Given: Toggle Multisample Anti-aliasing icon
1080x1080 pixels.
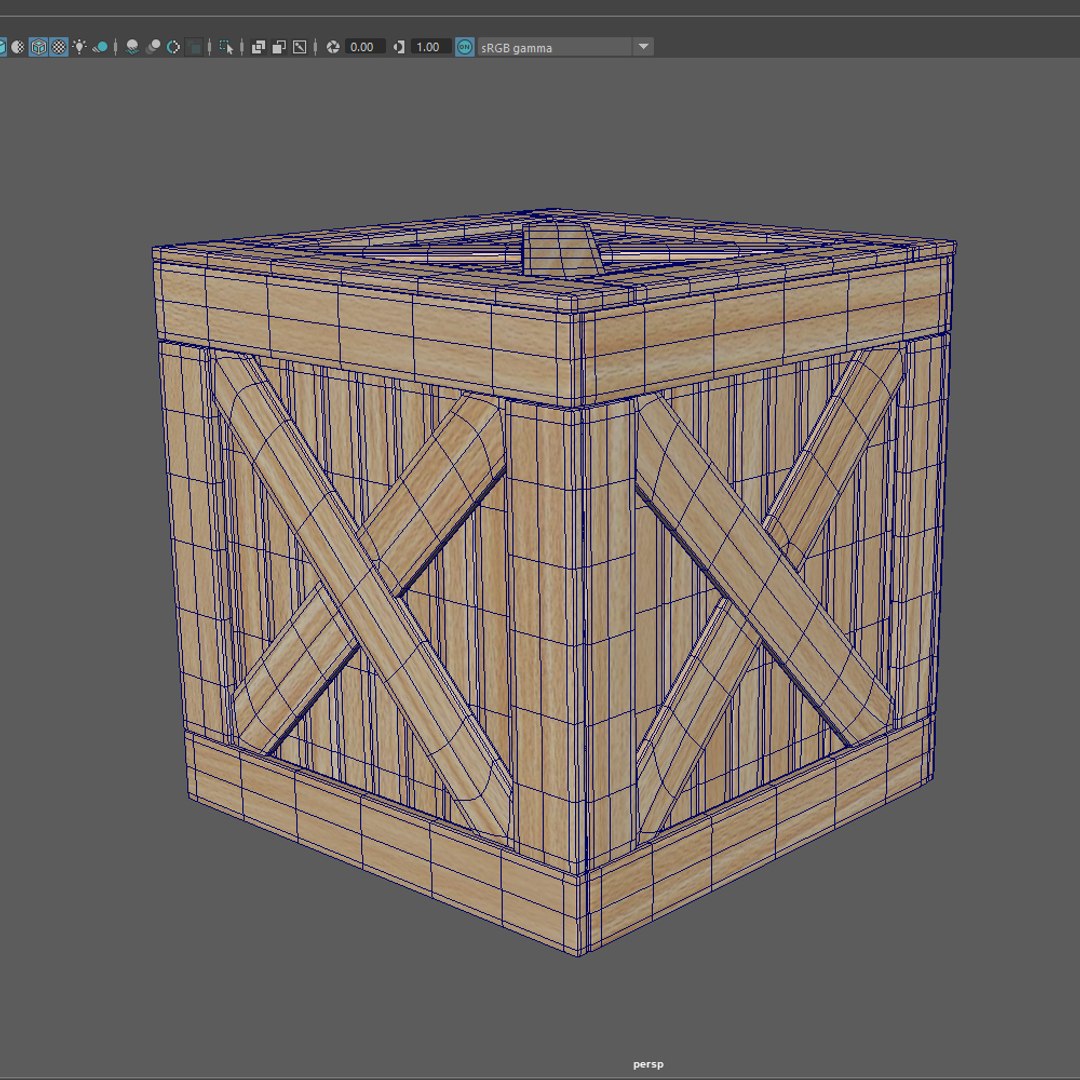Looking at the screenshot, I should coord(174,47).
